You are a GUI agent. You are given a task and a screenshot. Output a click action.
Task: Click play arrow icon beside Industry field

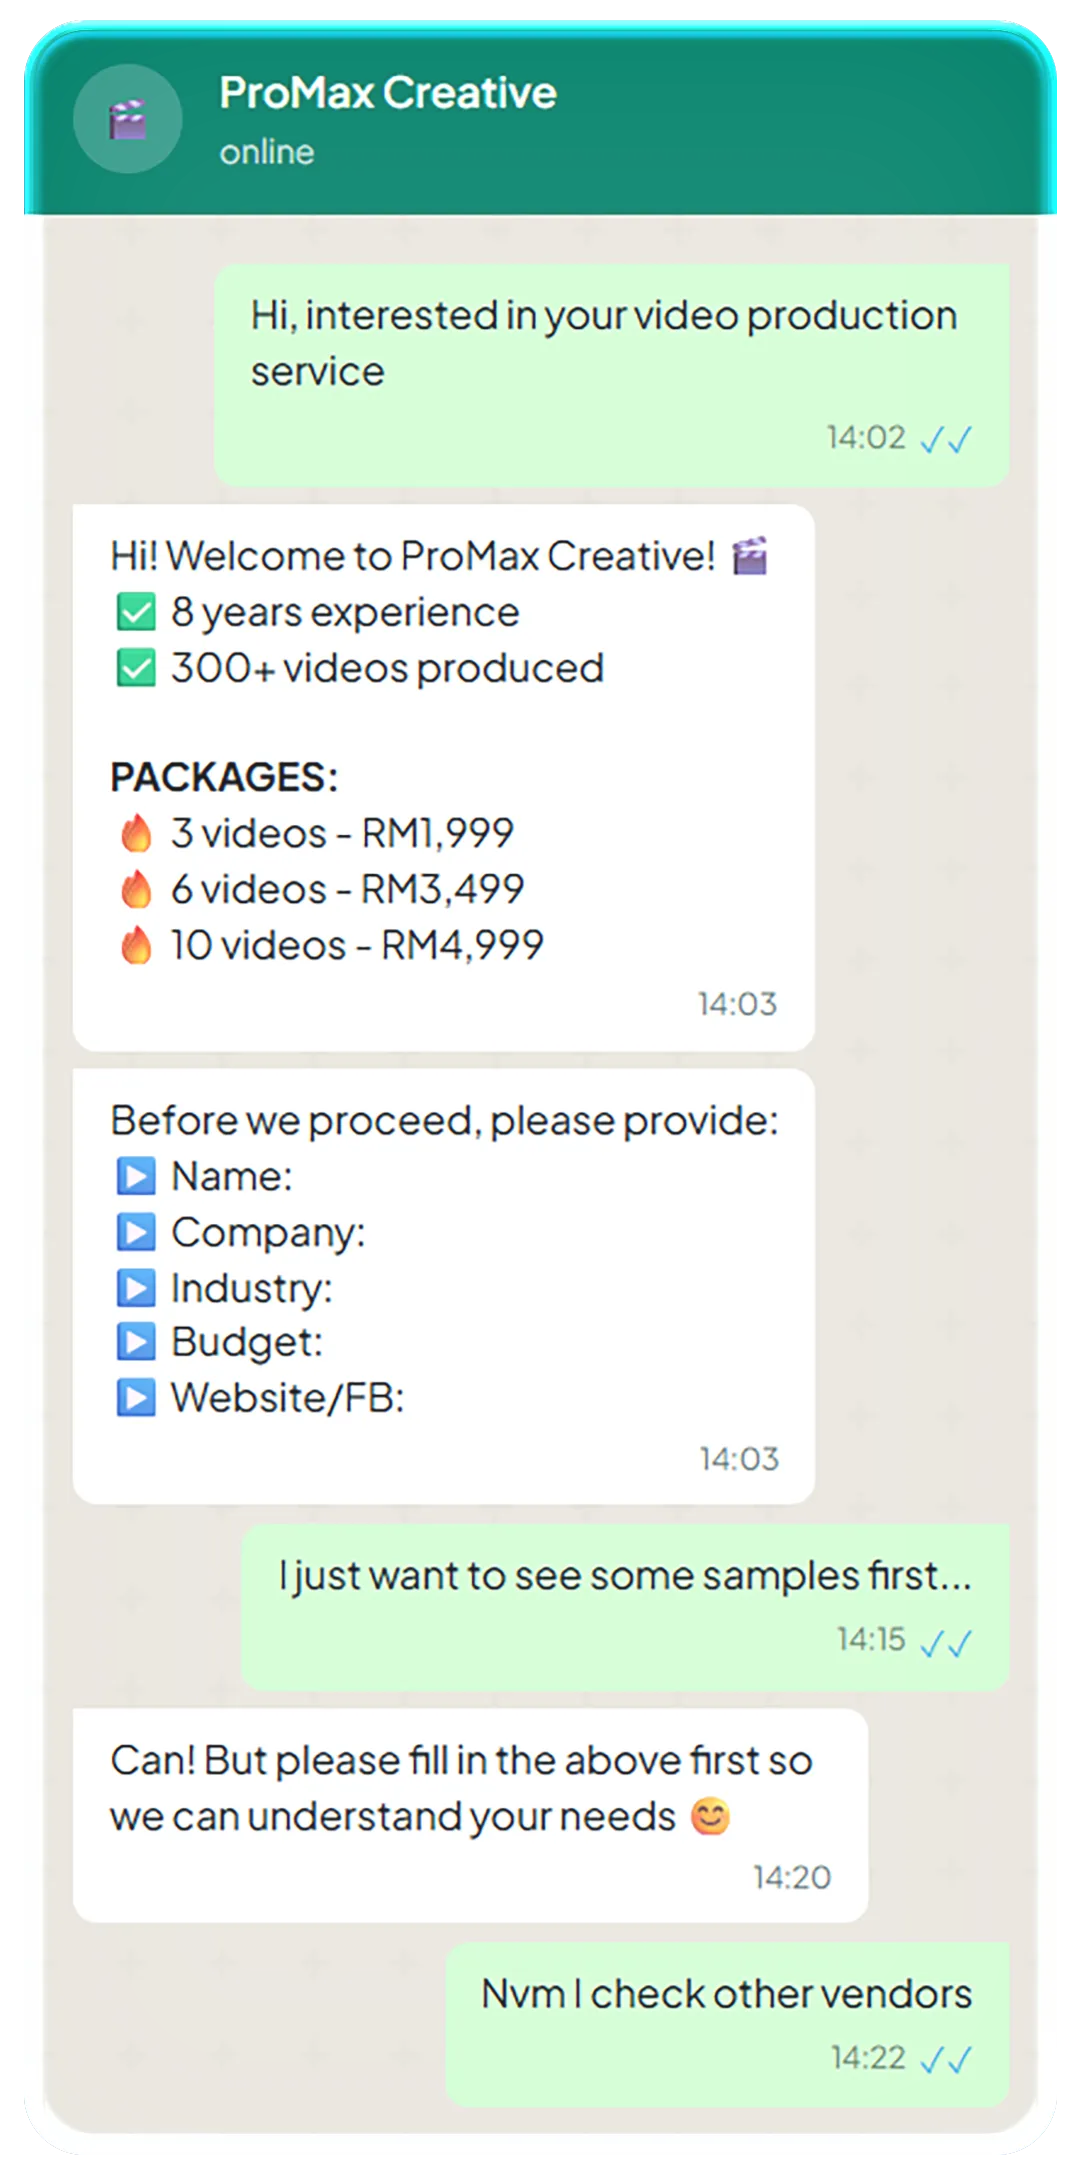(136, 1288)
